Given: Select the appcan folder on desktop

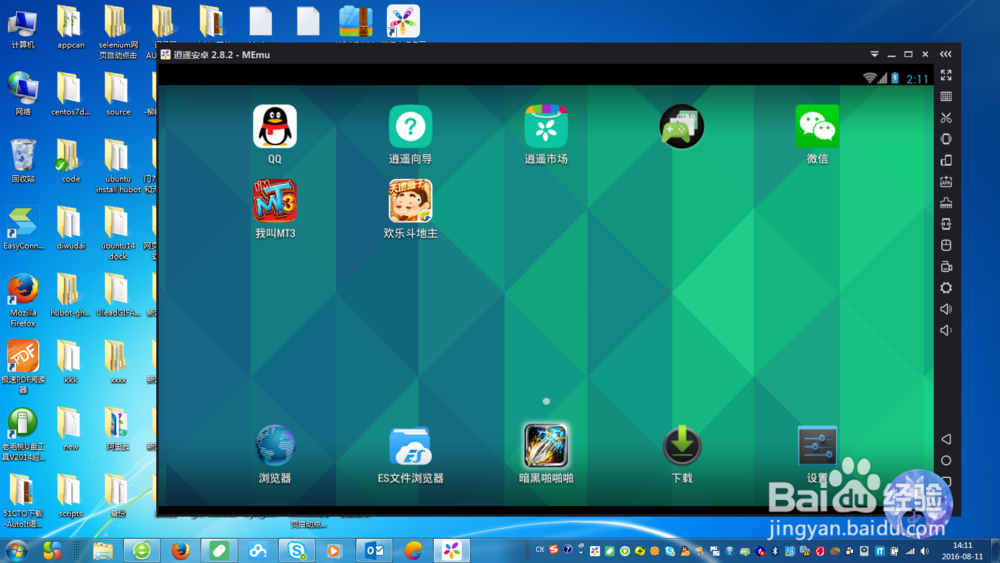Looking at the screenshot, I should point(70,29).
